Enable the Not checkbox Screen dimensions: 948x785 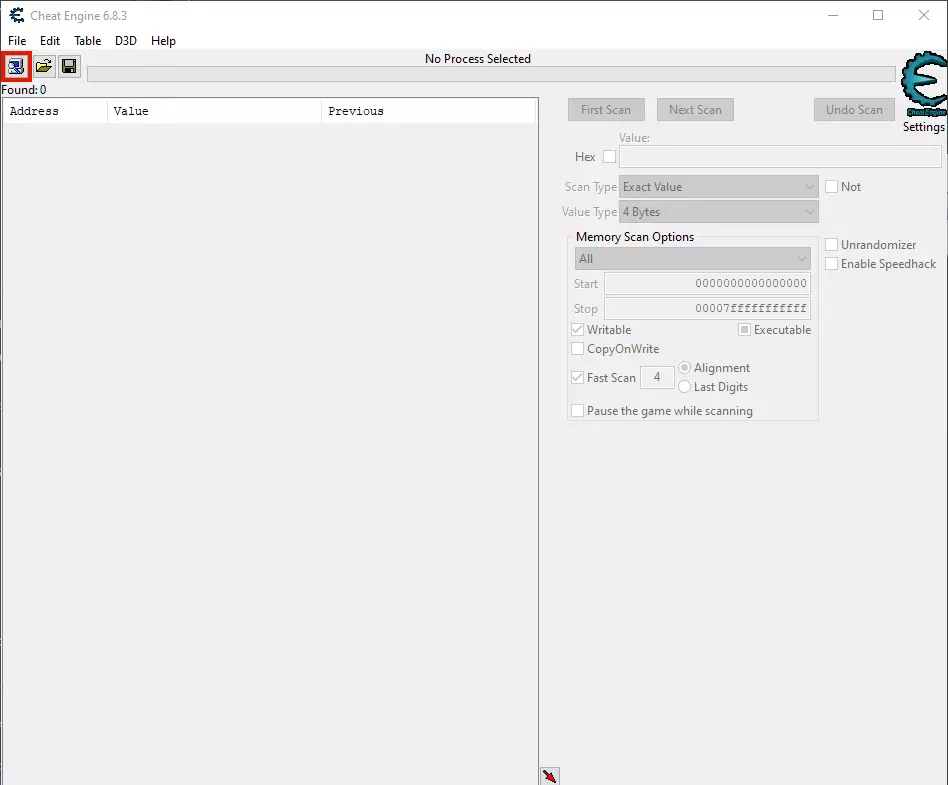tap(831, 187)
